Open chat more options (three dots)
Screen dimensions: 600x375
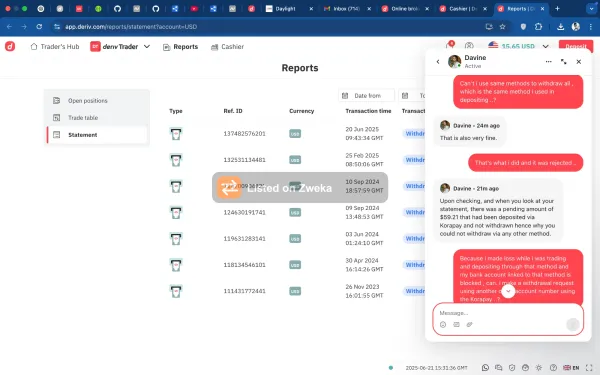pyautogui.click(x=548, y=62)
